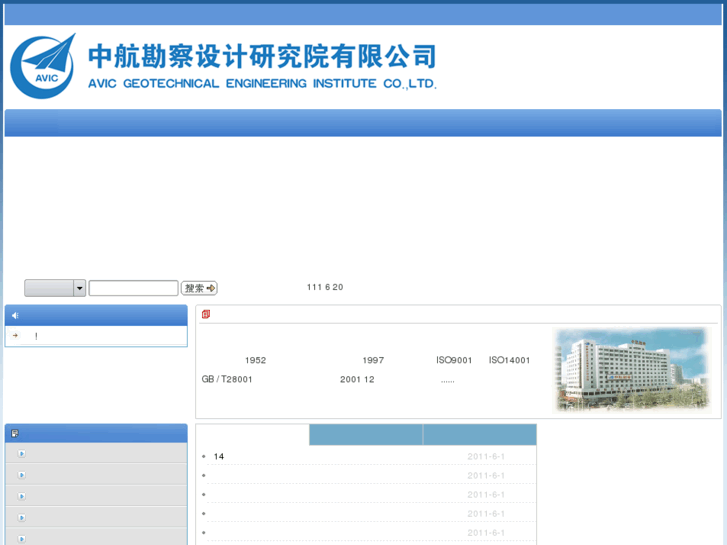Click the text 1997 in the introduction
Screen dimensions: 727x545
pos(373,360)
